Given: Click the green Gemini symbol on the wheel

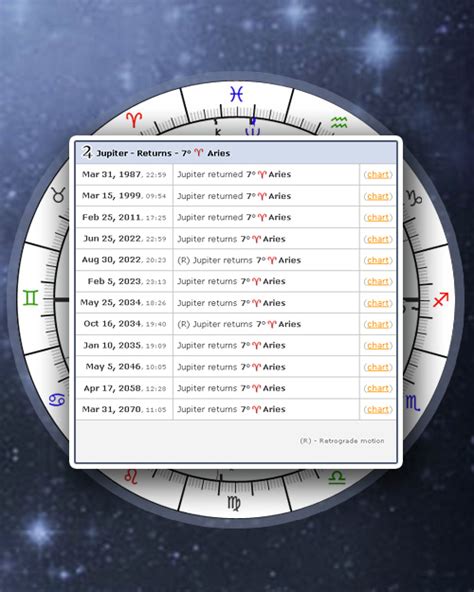Looking at the screenshot, I should (31, 298).
